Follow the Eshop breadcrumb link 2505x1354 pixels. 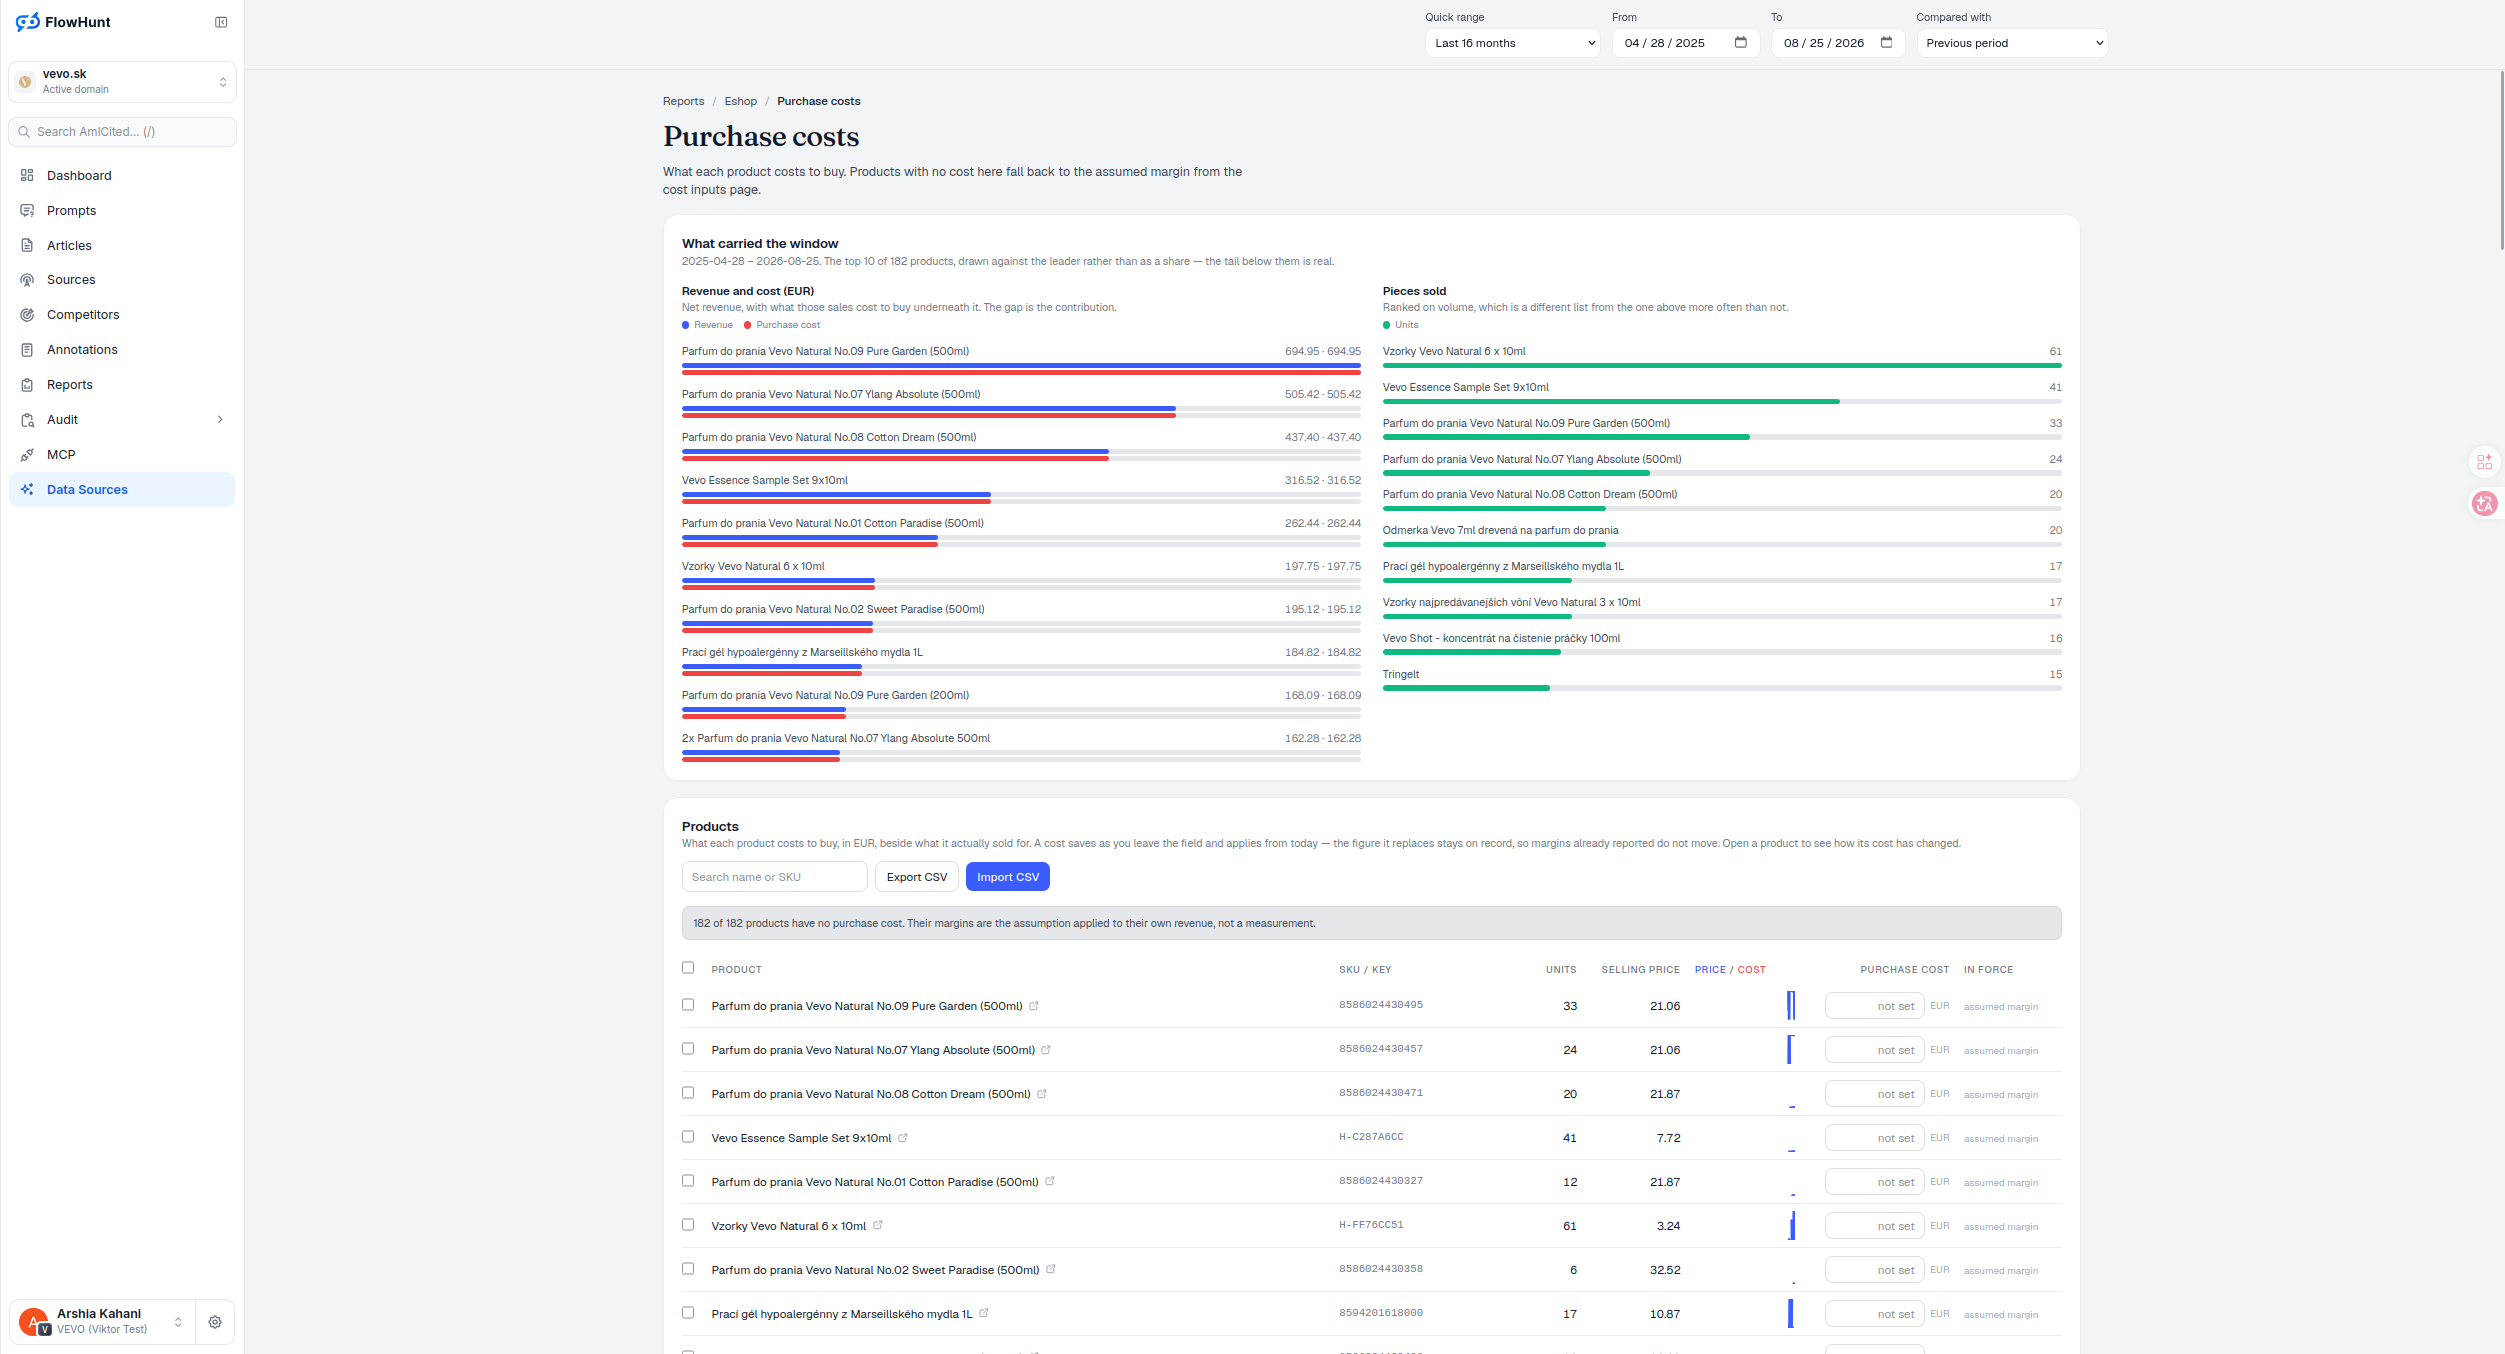pos(741,101)
